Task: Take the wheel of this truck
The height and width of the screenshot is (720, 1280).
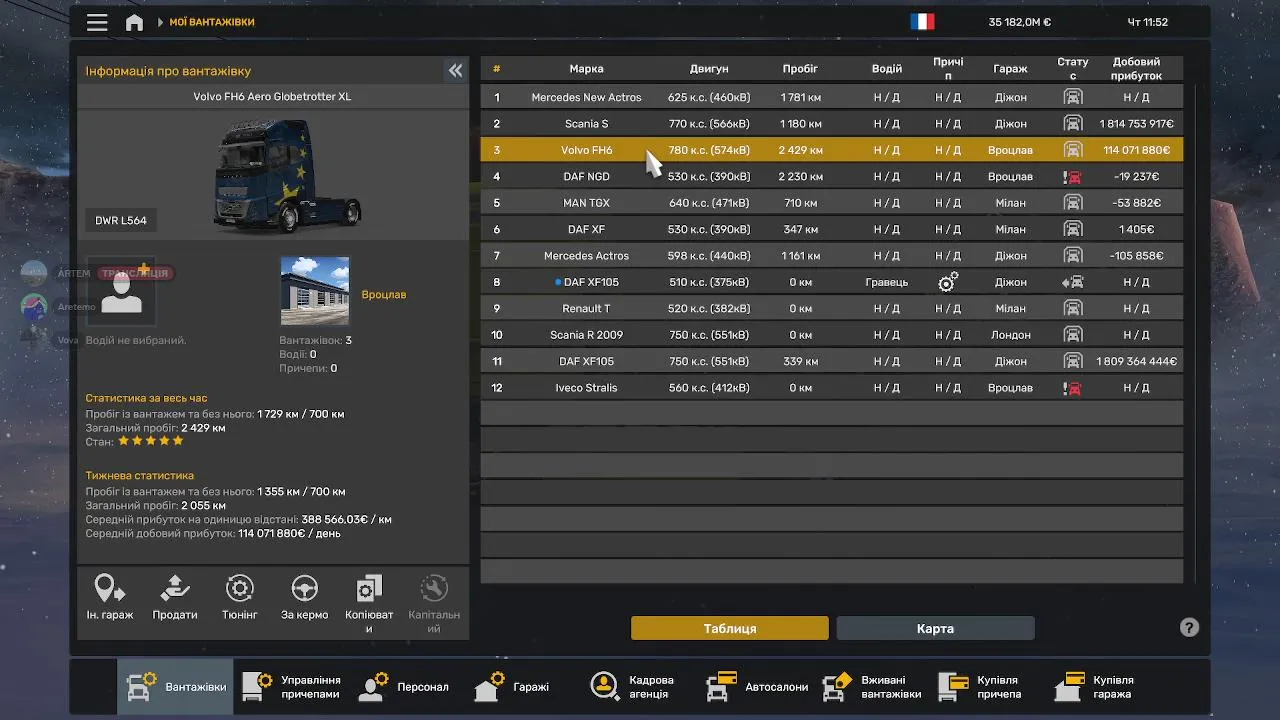Action: 305,598
